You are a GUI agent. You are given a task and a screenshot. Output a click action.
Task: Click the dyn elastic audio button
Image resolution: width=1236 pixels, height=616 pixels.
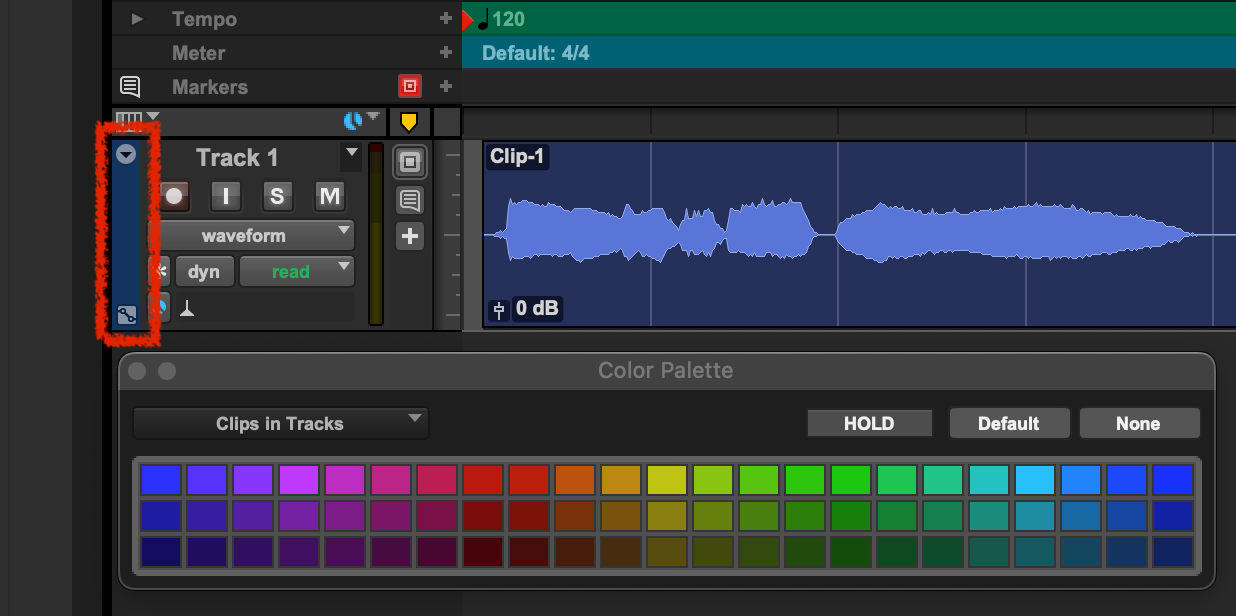204,272
